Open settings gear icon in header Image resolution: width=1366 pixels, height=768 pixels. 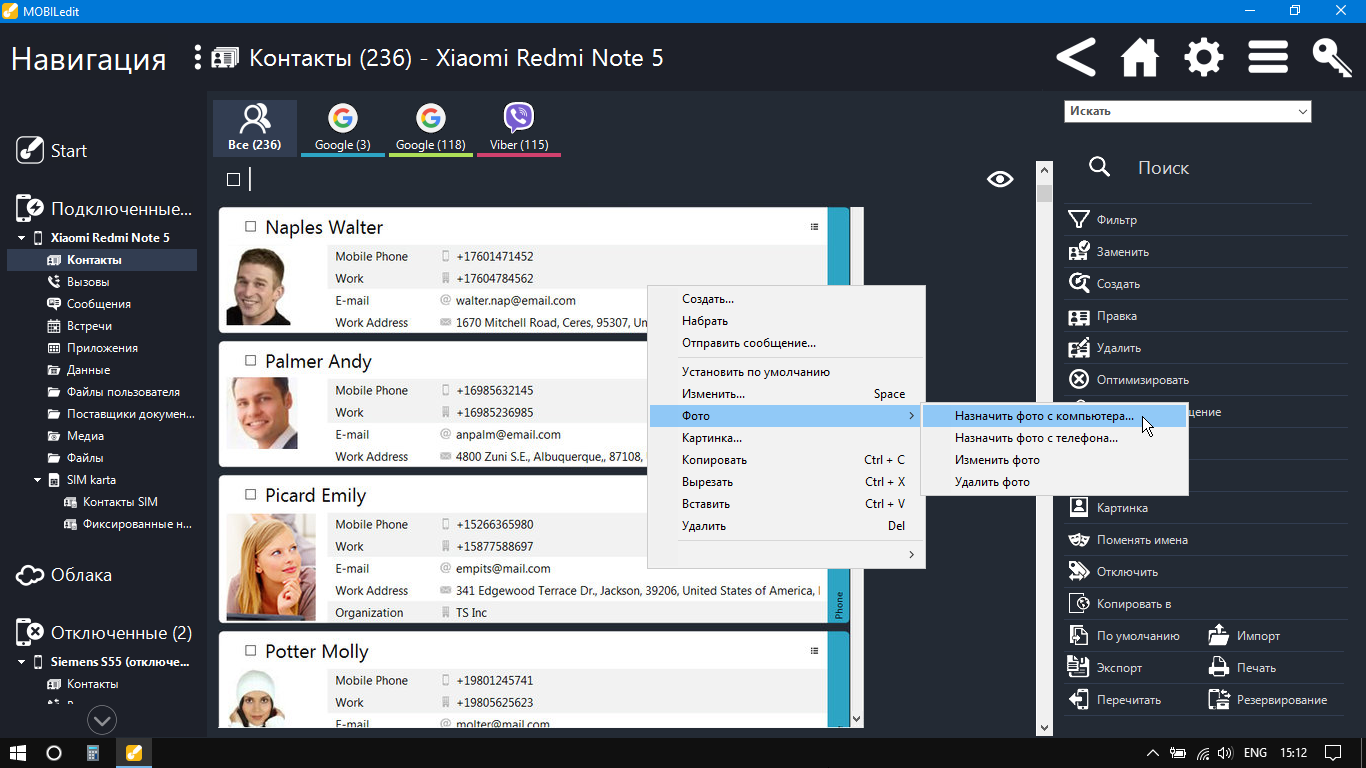click(1204, 57)
